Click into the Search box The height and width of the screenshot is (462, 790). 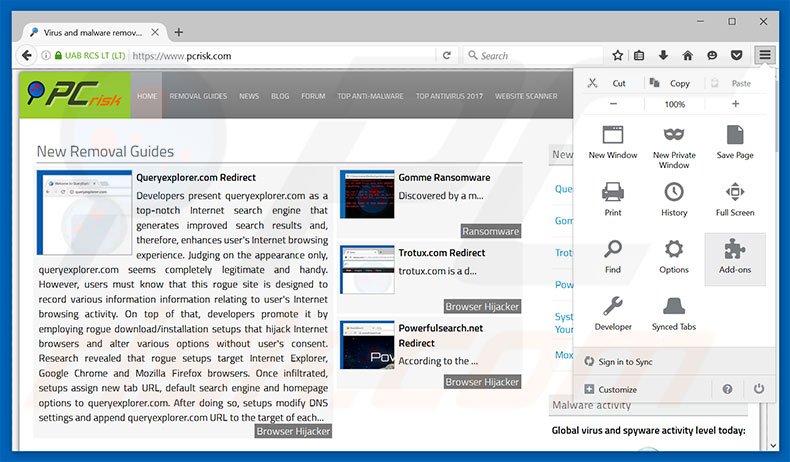pyautogui.click(x=535, y=55)
